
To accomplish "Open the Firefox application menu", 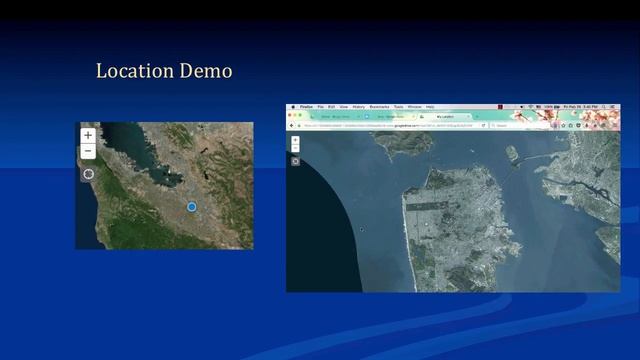I will tap(306, 107).
